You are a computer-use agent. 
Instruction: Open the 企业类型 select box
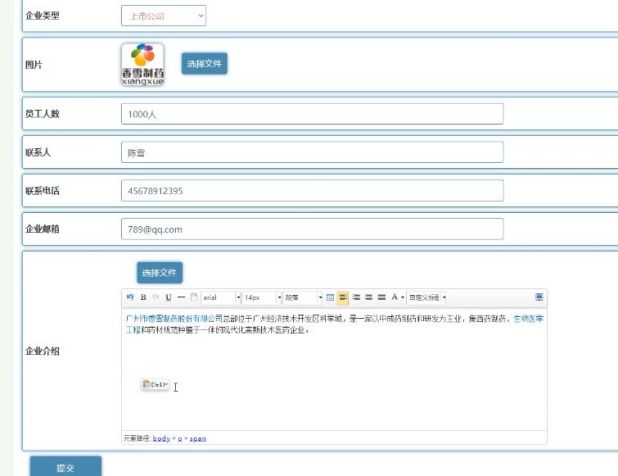coord(164,16)
